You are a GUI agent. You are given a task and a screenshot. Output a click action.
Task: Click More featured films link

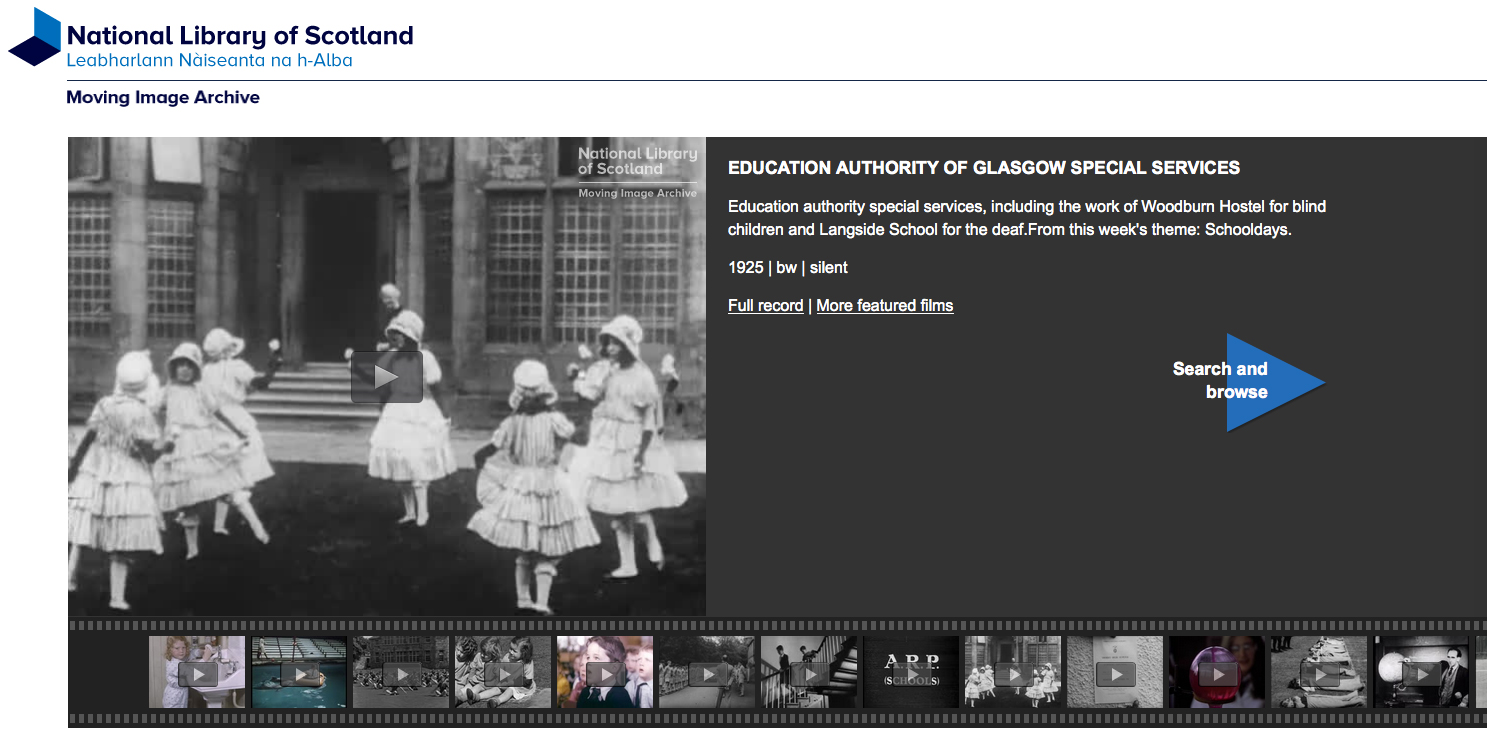point(884,305)
